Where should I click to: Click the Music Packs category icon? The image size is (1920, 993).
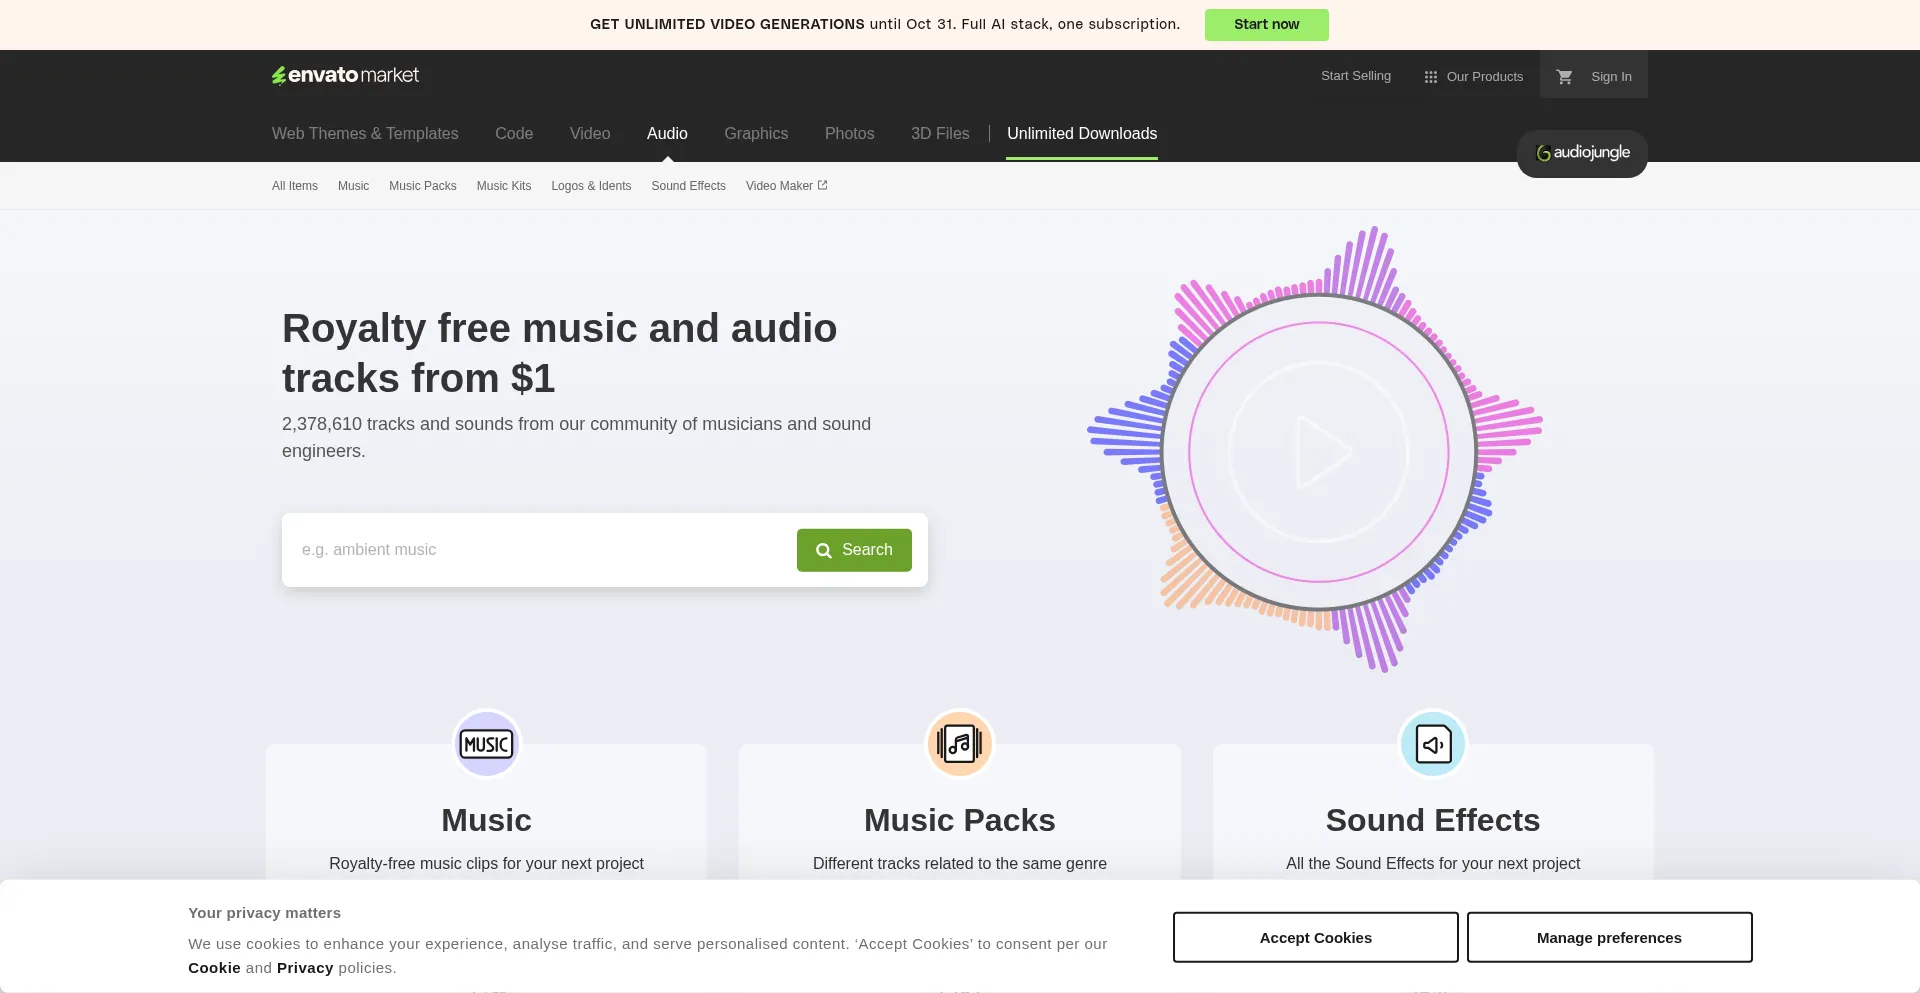coord(959,744)
